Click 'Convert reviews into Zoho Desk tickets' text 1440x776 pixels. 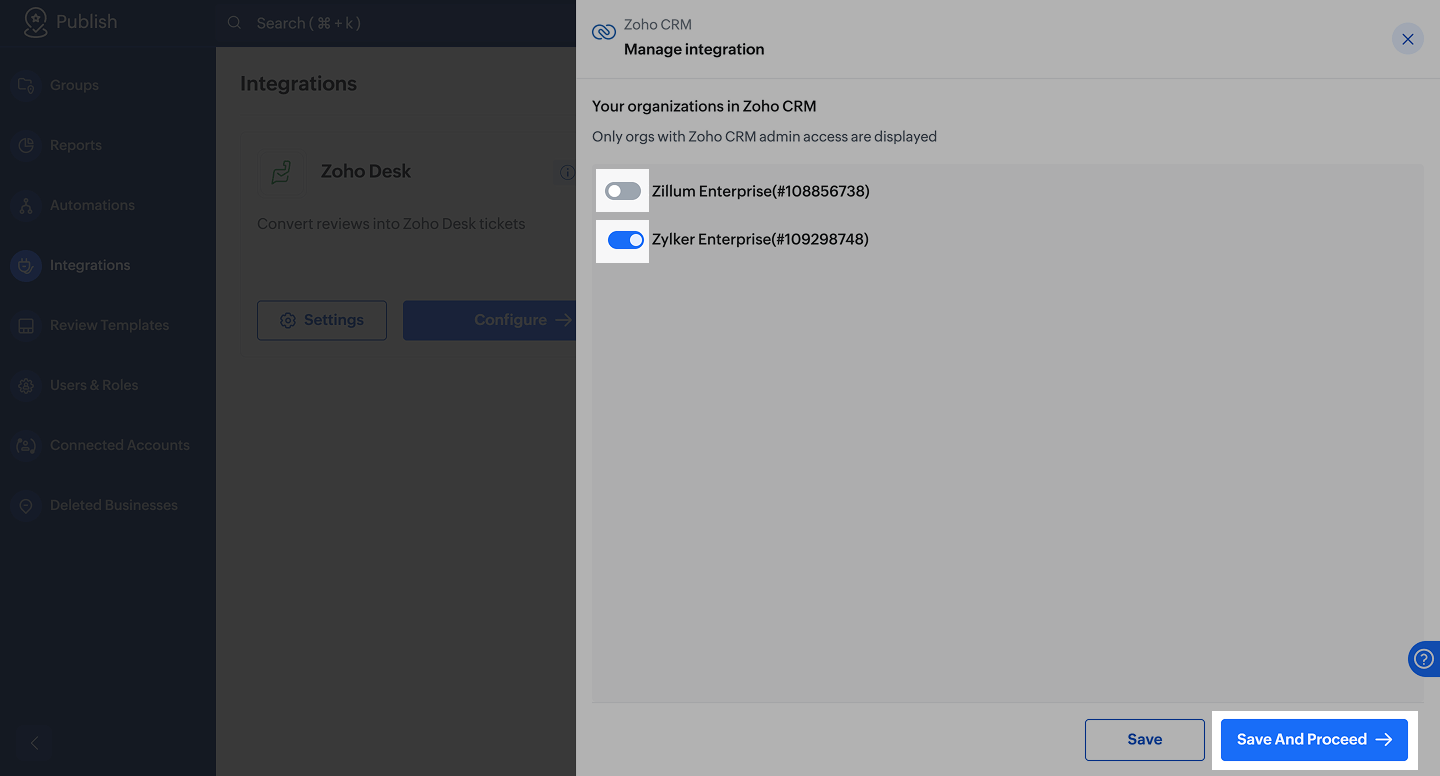pyautogui.click(x=391, y=224)
